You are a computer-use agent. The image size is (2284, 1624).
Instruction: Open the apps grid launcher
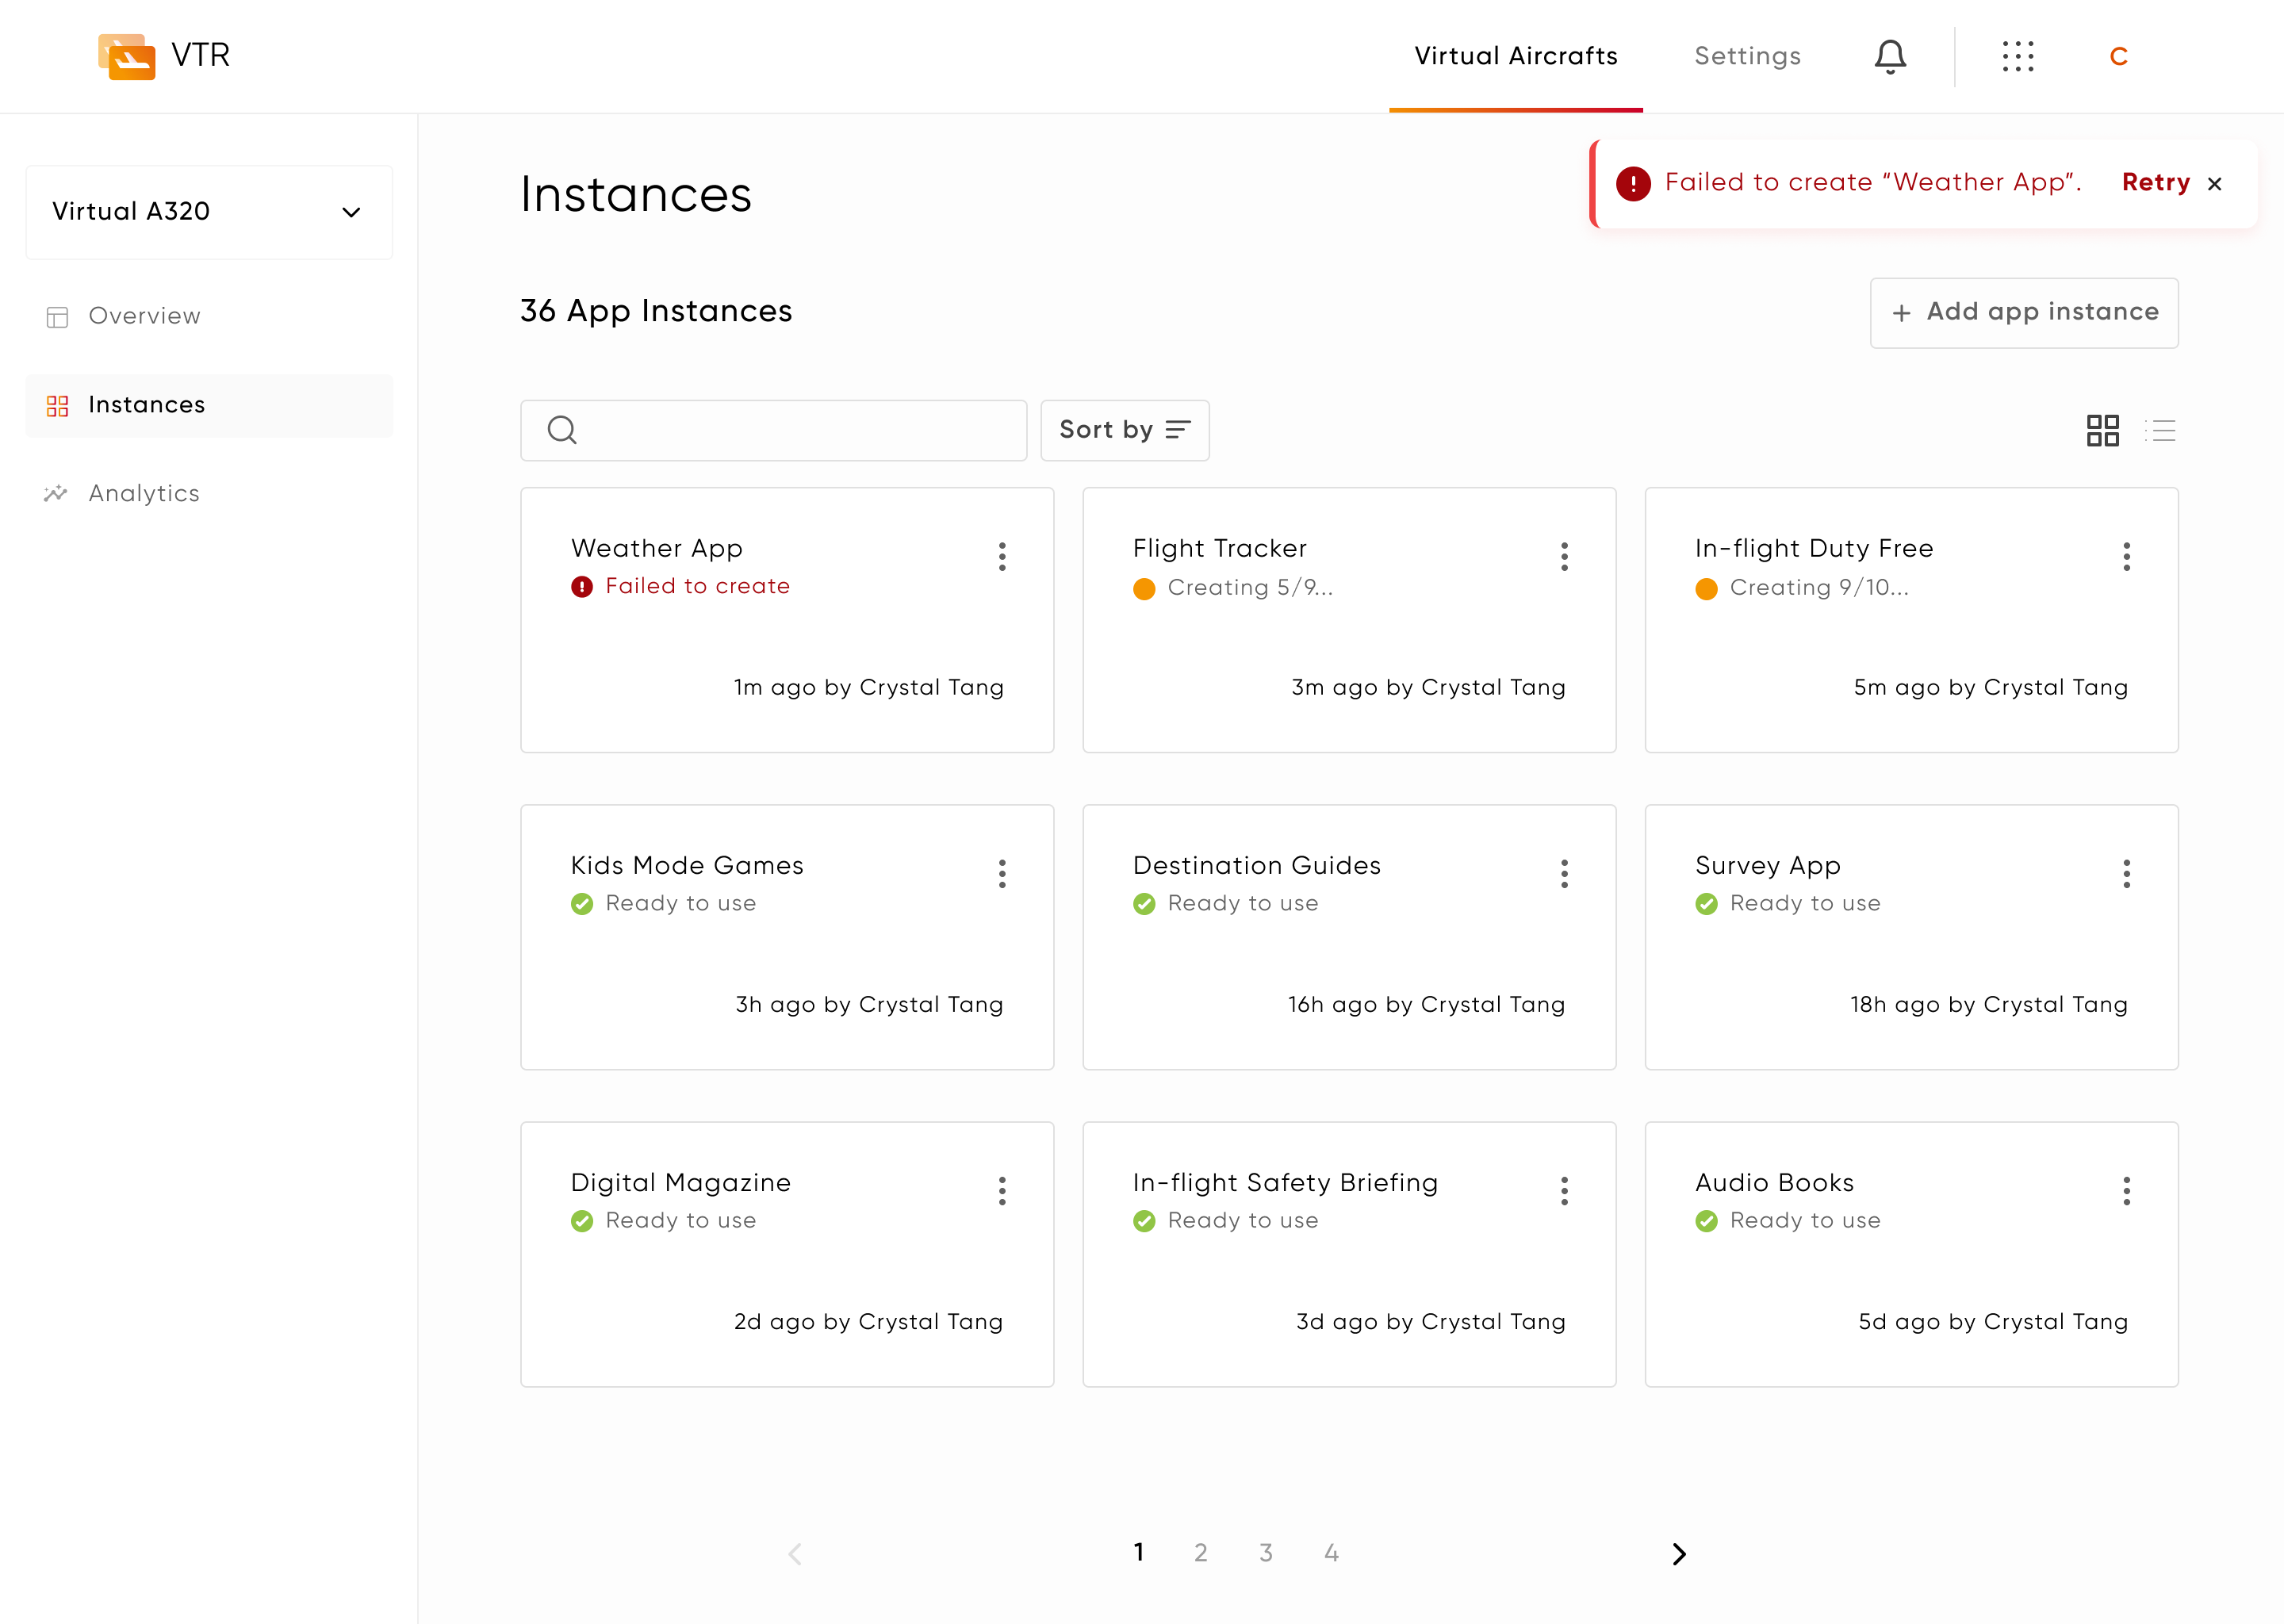point(2019,56)
